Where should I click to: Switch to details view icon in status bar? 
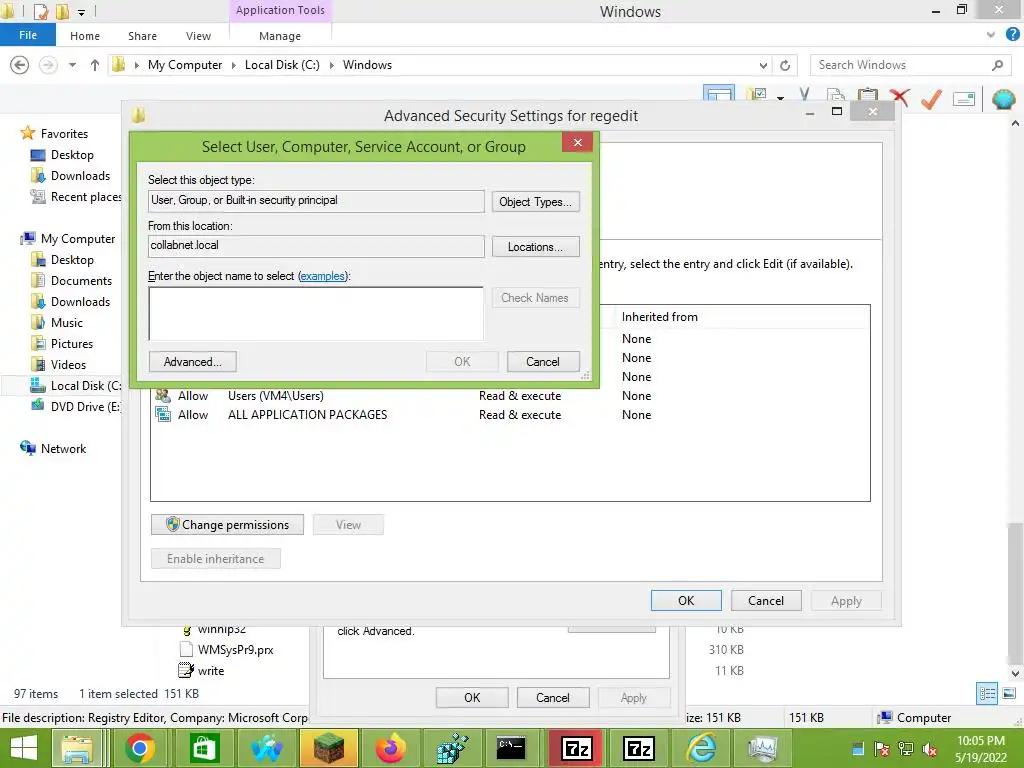point(987,693)
